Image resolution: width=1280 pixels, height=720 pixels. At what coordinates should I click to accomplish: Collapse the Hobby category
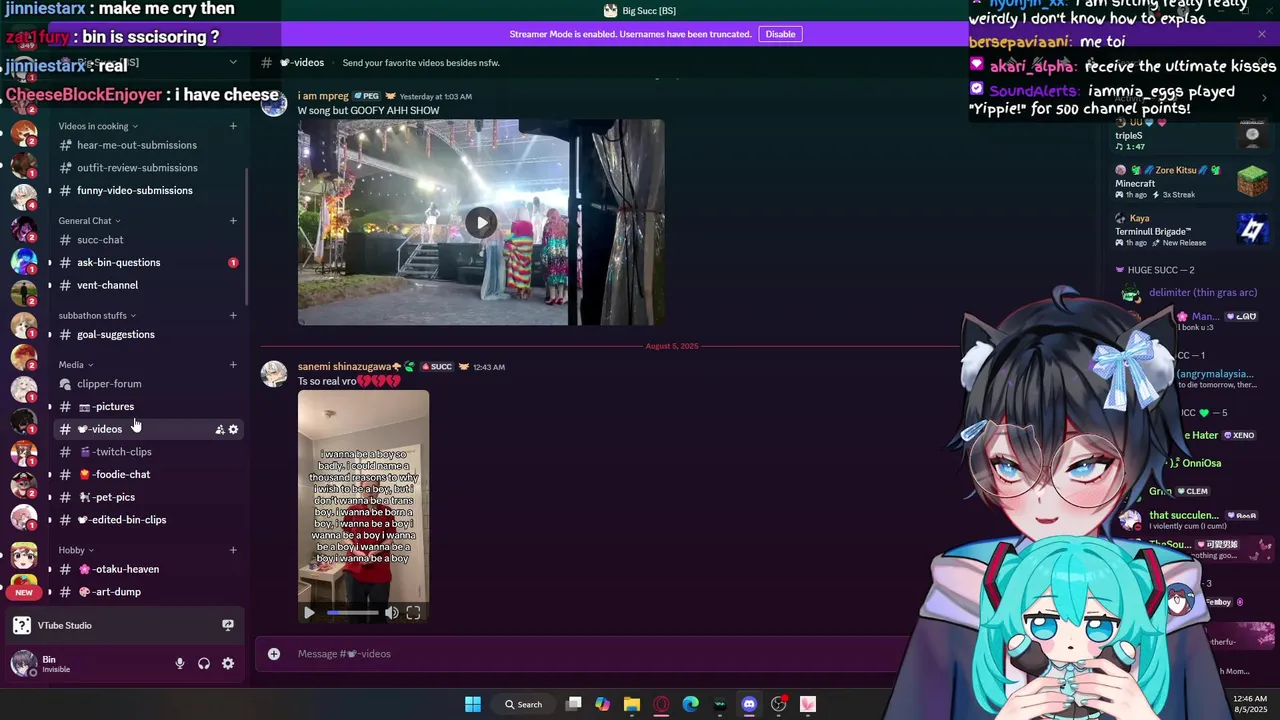[76, 550]
